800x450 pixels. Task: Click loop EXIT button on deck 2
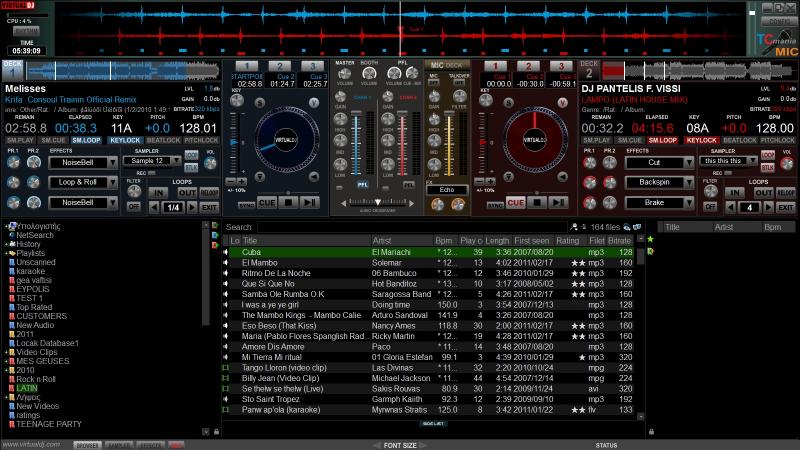pos(786,208)
